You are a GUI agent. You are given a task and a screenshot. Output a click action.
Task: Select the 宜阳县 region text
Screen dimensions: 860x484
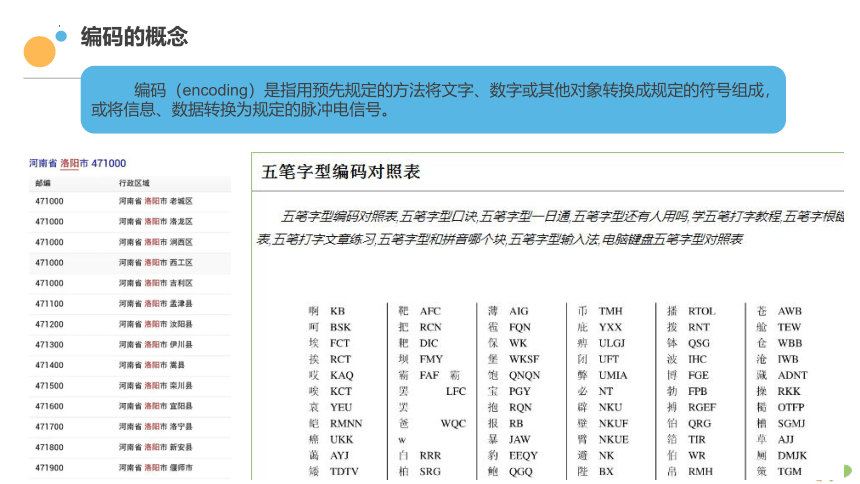(x=156, y=406)
